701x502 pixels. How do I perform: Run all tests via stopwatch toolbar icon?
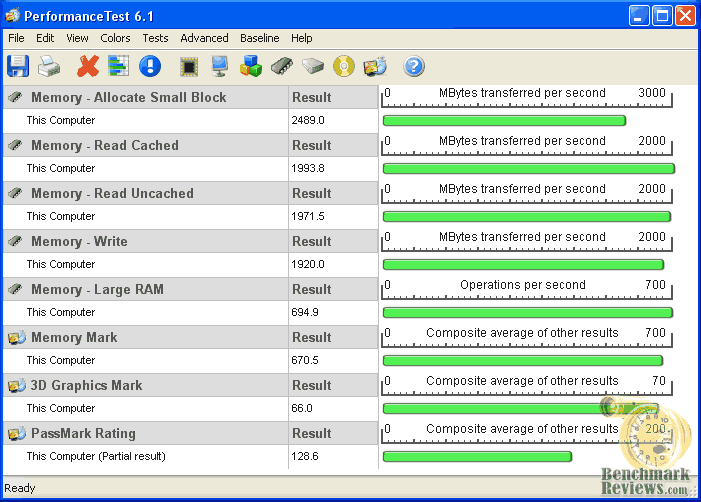point(375,66)
